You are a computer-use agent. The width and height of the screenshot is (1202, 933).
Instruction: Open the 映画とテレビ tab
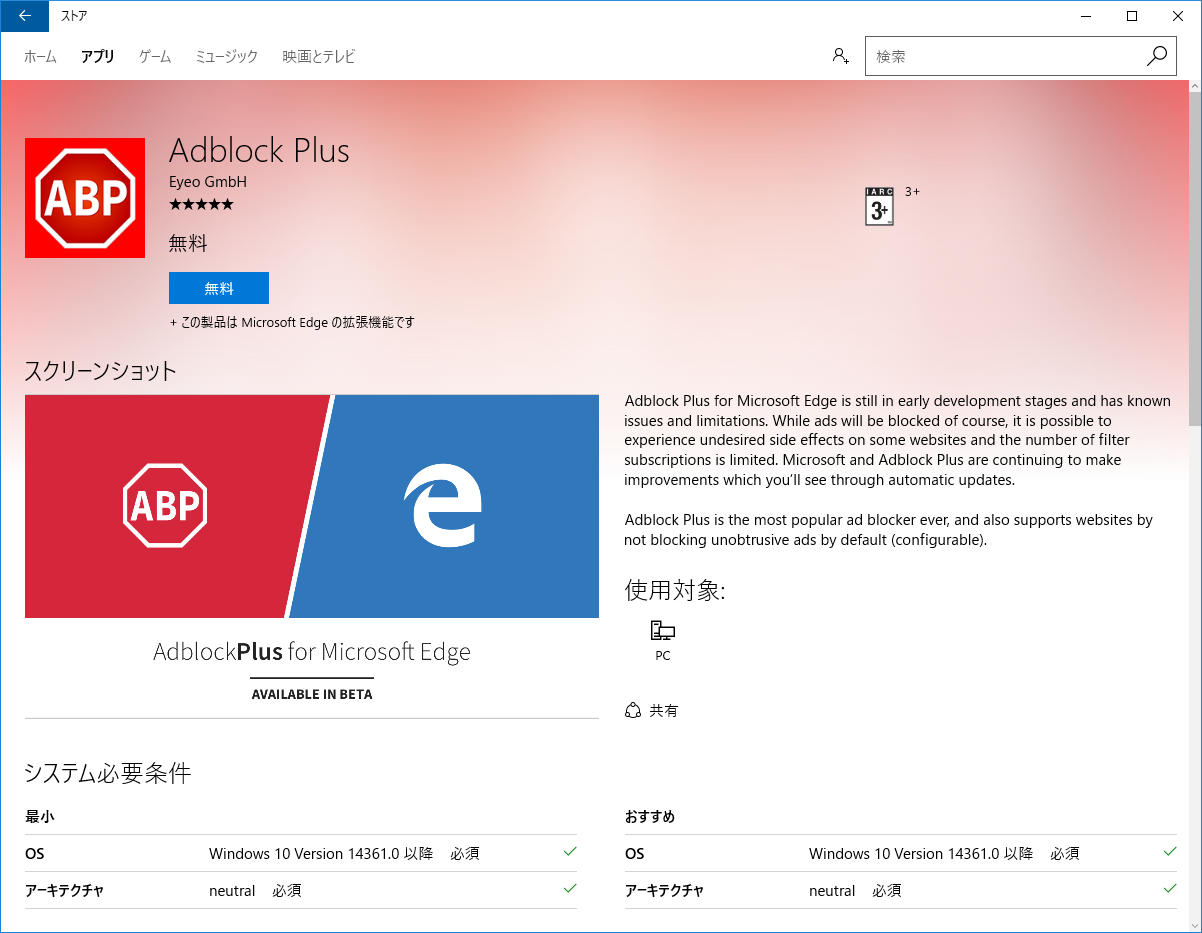[319, 57]
